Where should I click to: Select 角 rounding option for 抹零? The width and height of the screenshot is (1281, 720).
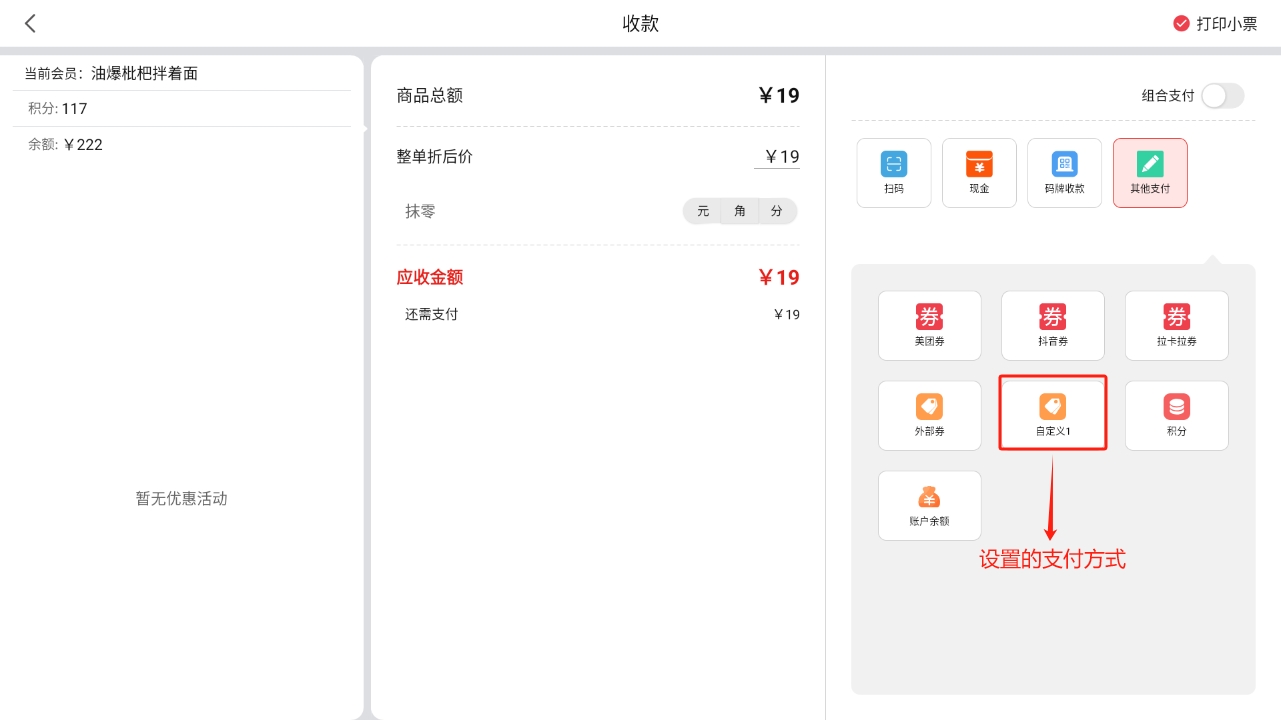(740, 211)
